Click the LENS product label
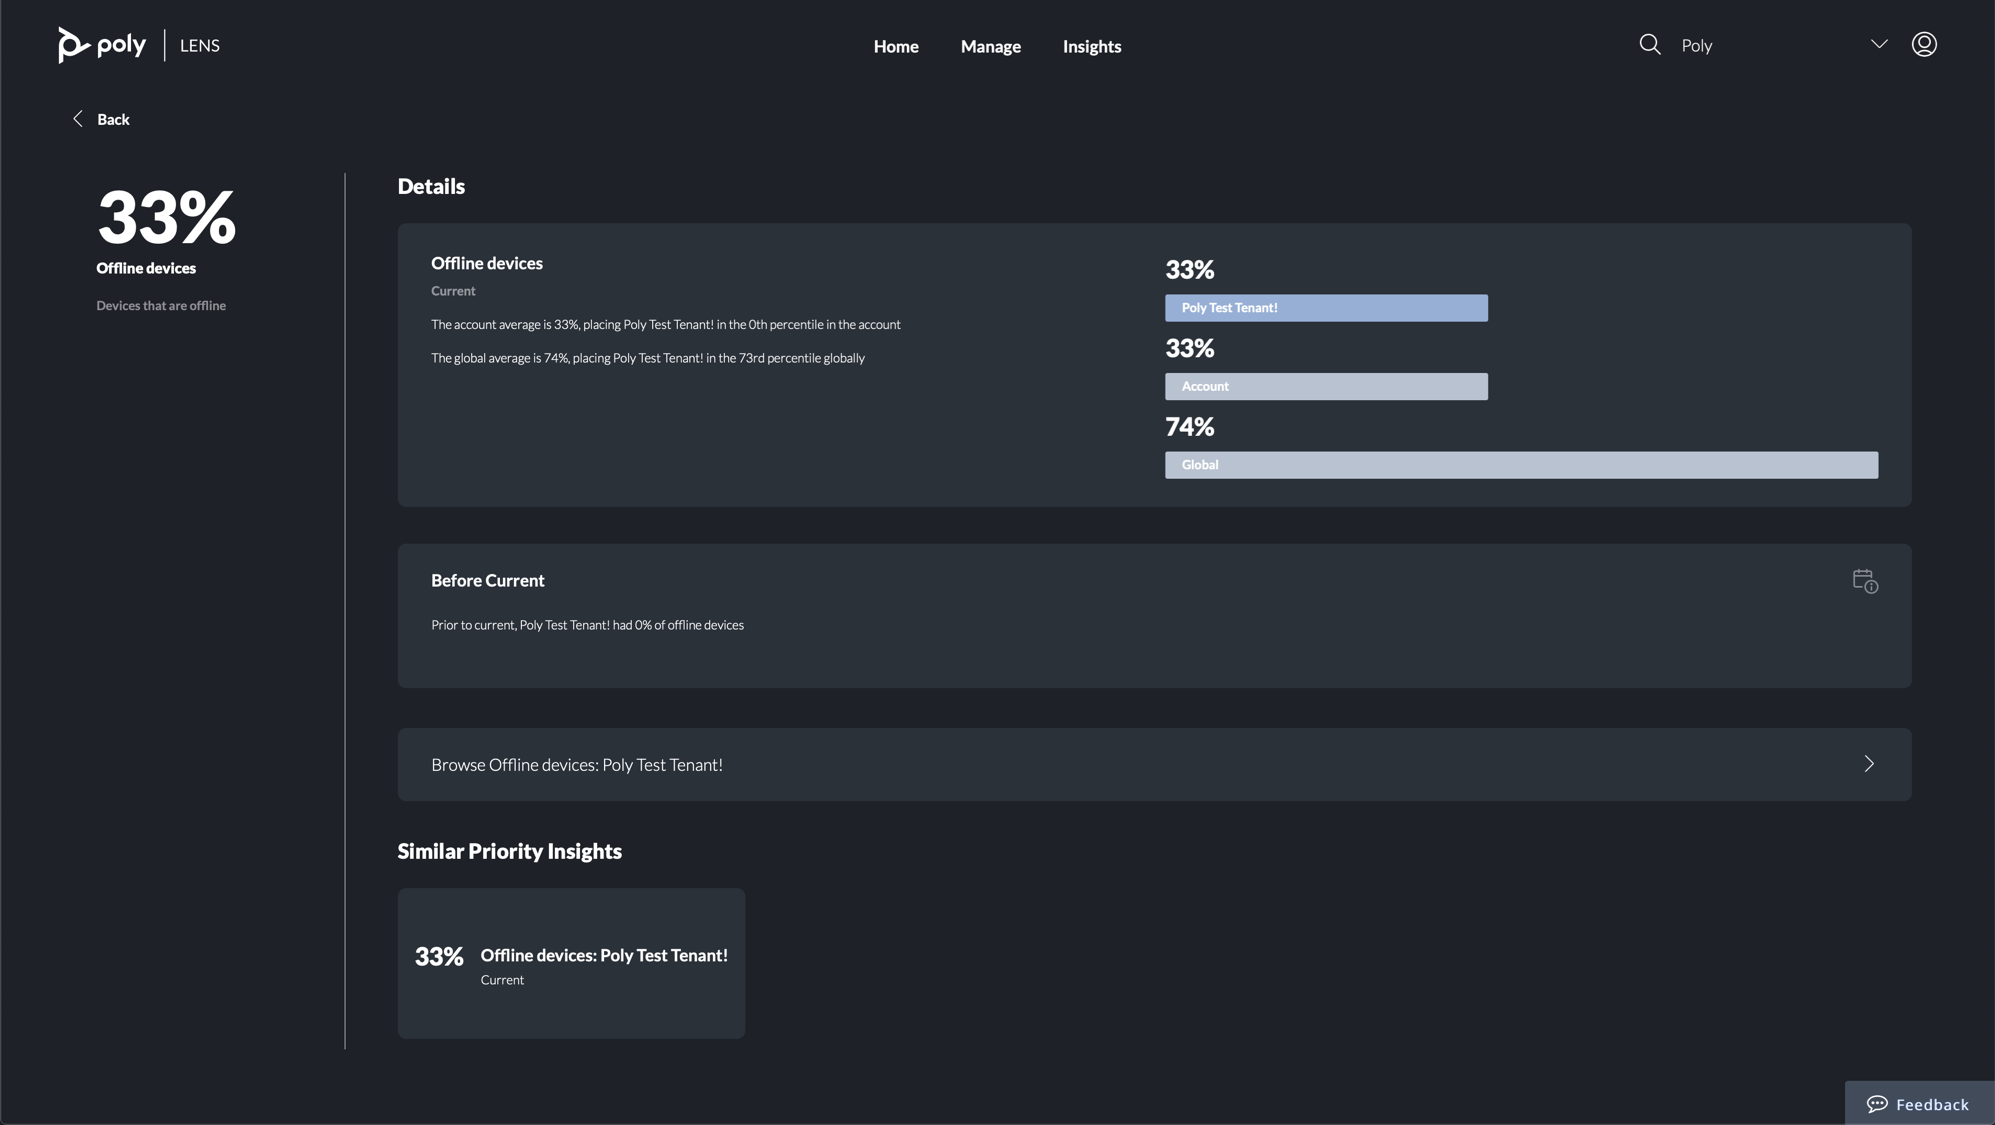 200,46
